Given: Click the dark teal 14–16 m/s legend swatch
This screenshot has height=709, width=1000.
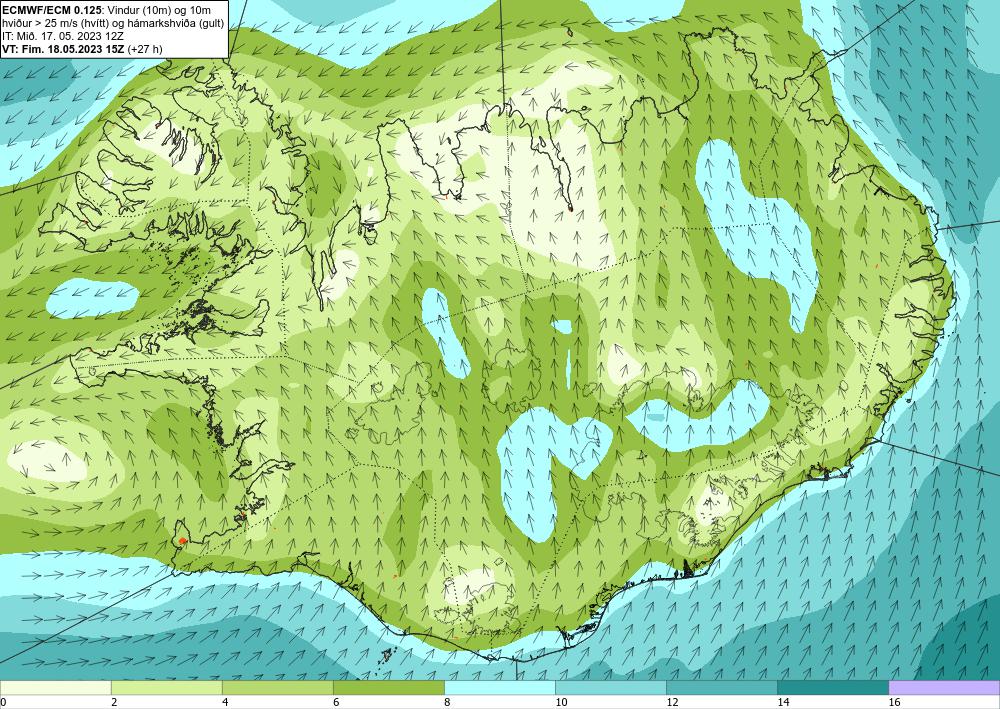Looking at the screenshot, I should pyautogui.click(x=832, y=688).
